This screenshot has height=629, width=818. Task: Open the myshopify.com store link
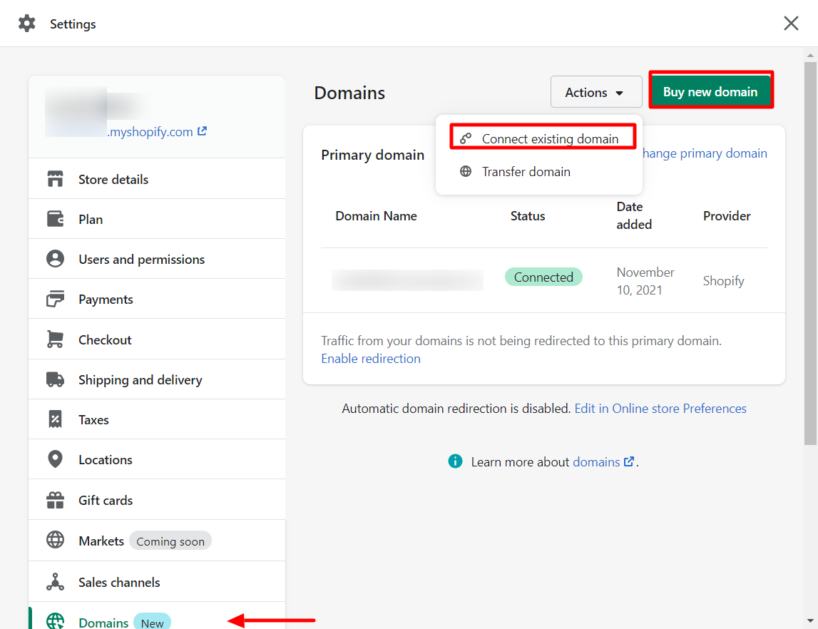(157, 131)
